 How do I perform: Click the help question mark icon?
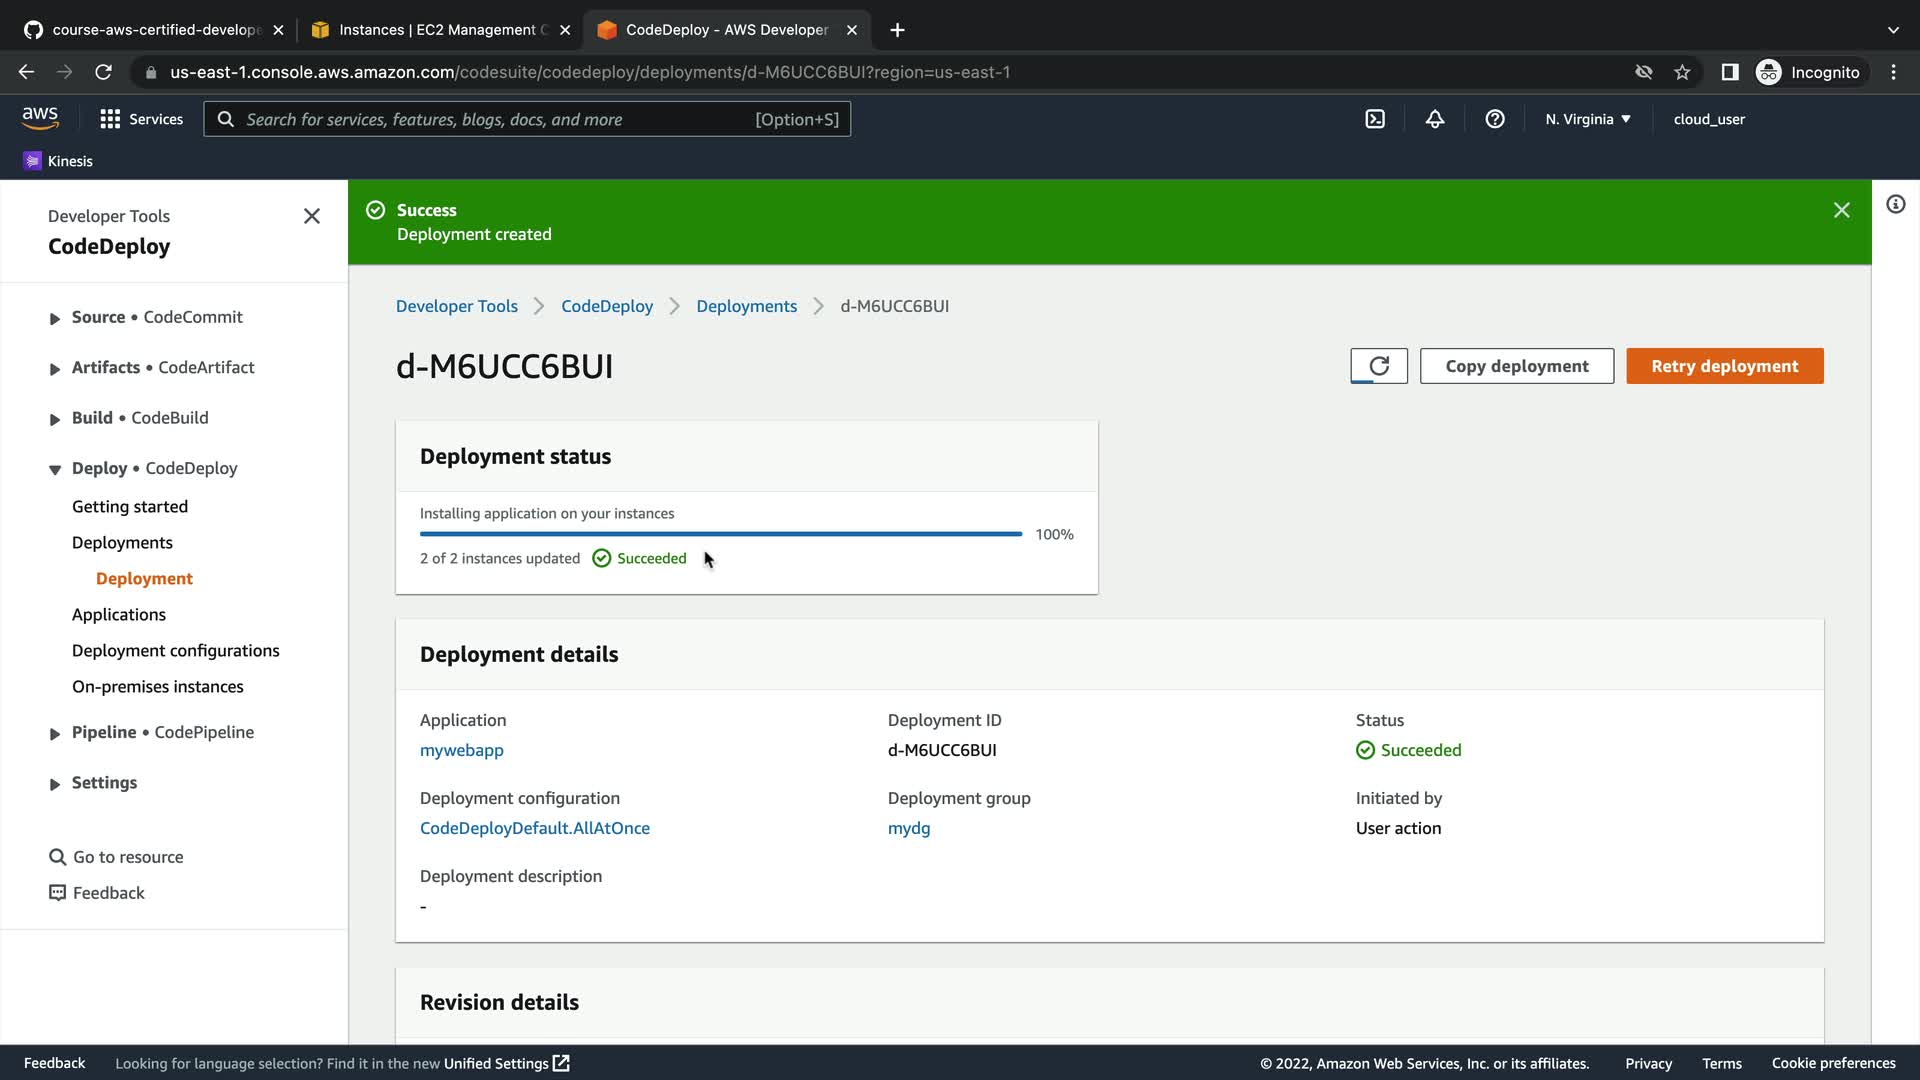pyautogui.click(x=1495, y=119)
